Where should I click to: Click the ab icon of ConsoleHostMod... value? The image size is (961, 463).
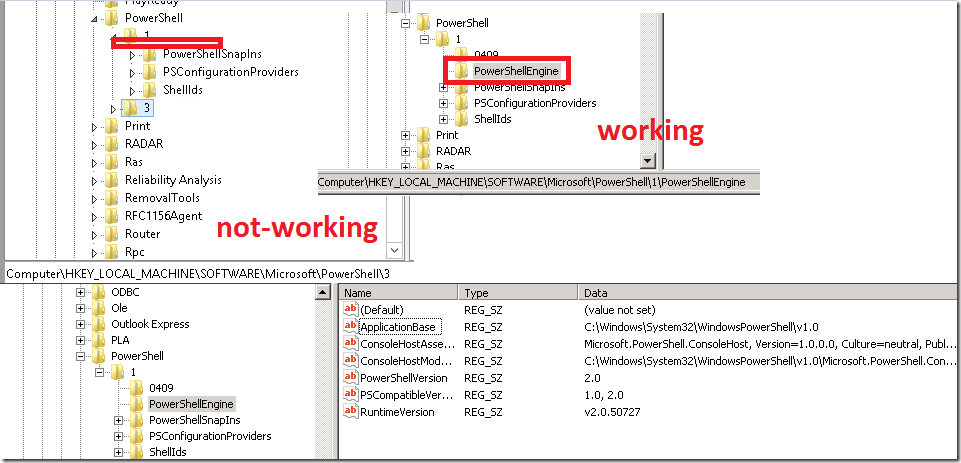(x=351, y=361)
